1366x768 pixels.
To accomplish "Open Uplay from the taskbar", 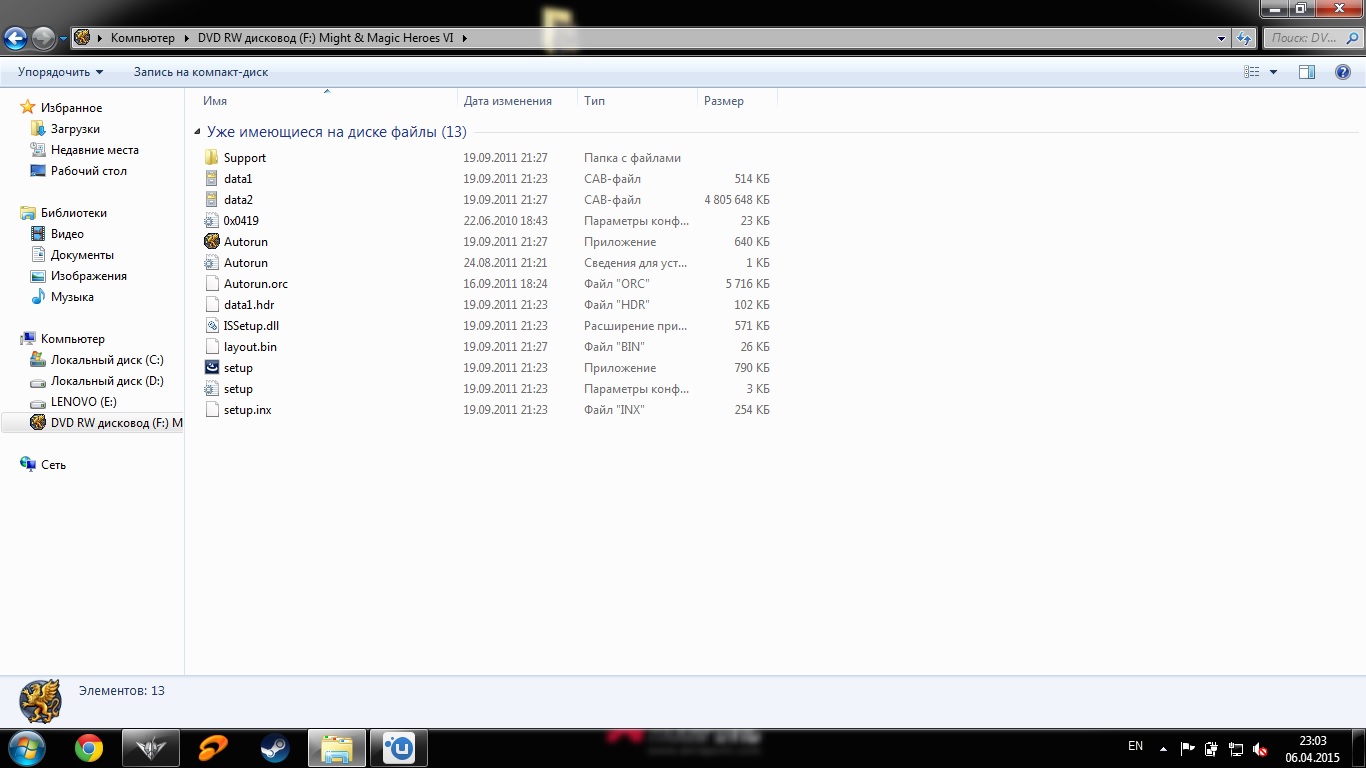I will [399, 747].
